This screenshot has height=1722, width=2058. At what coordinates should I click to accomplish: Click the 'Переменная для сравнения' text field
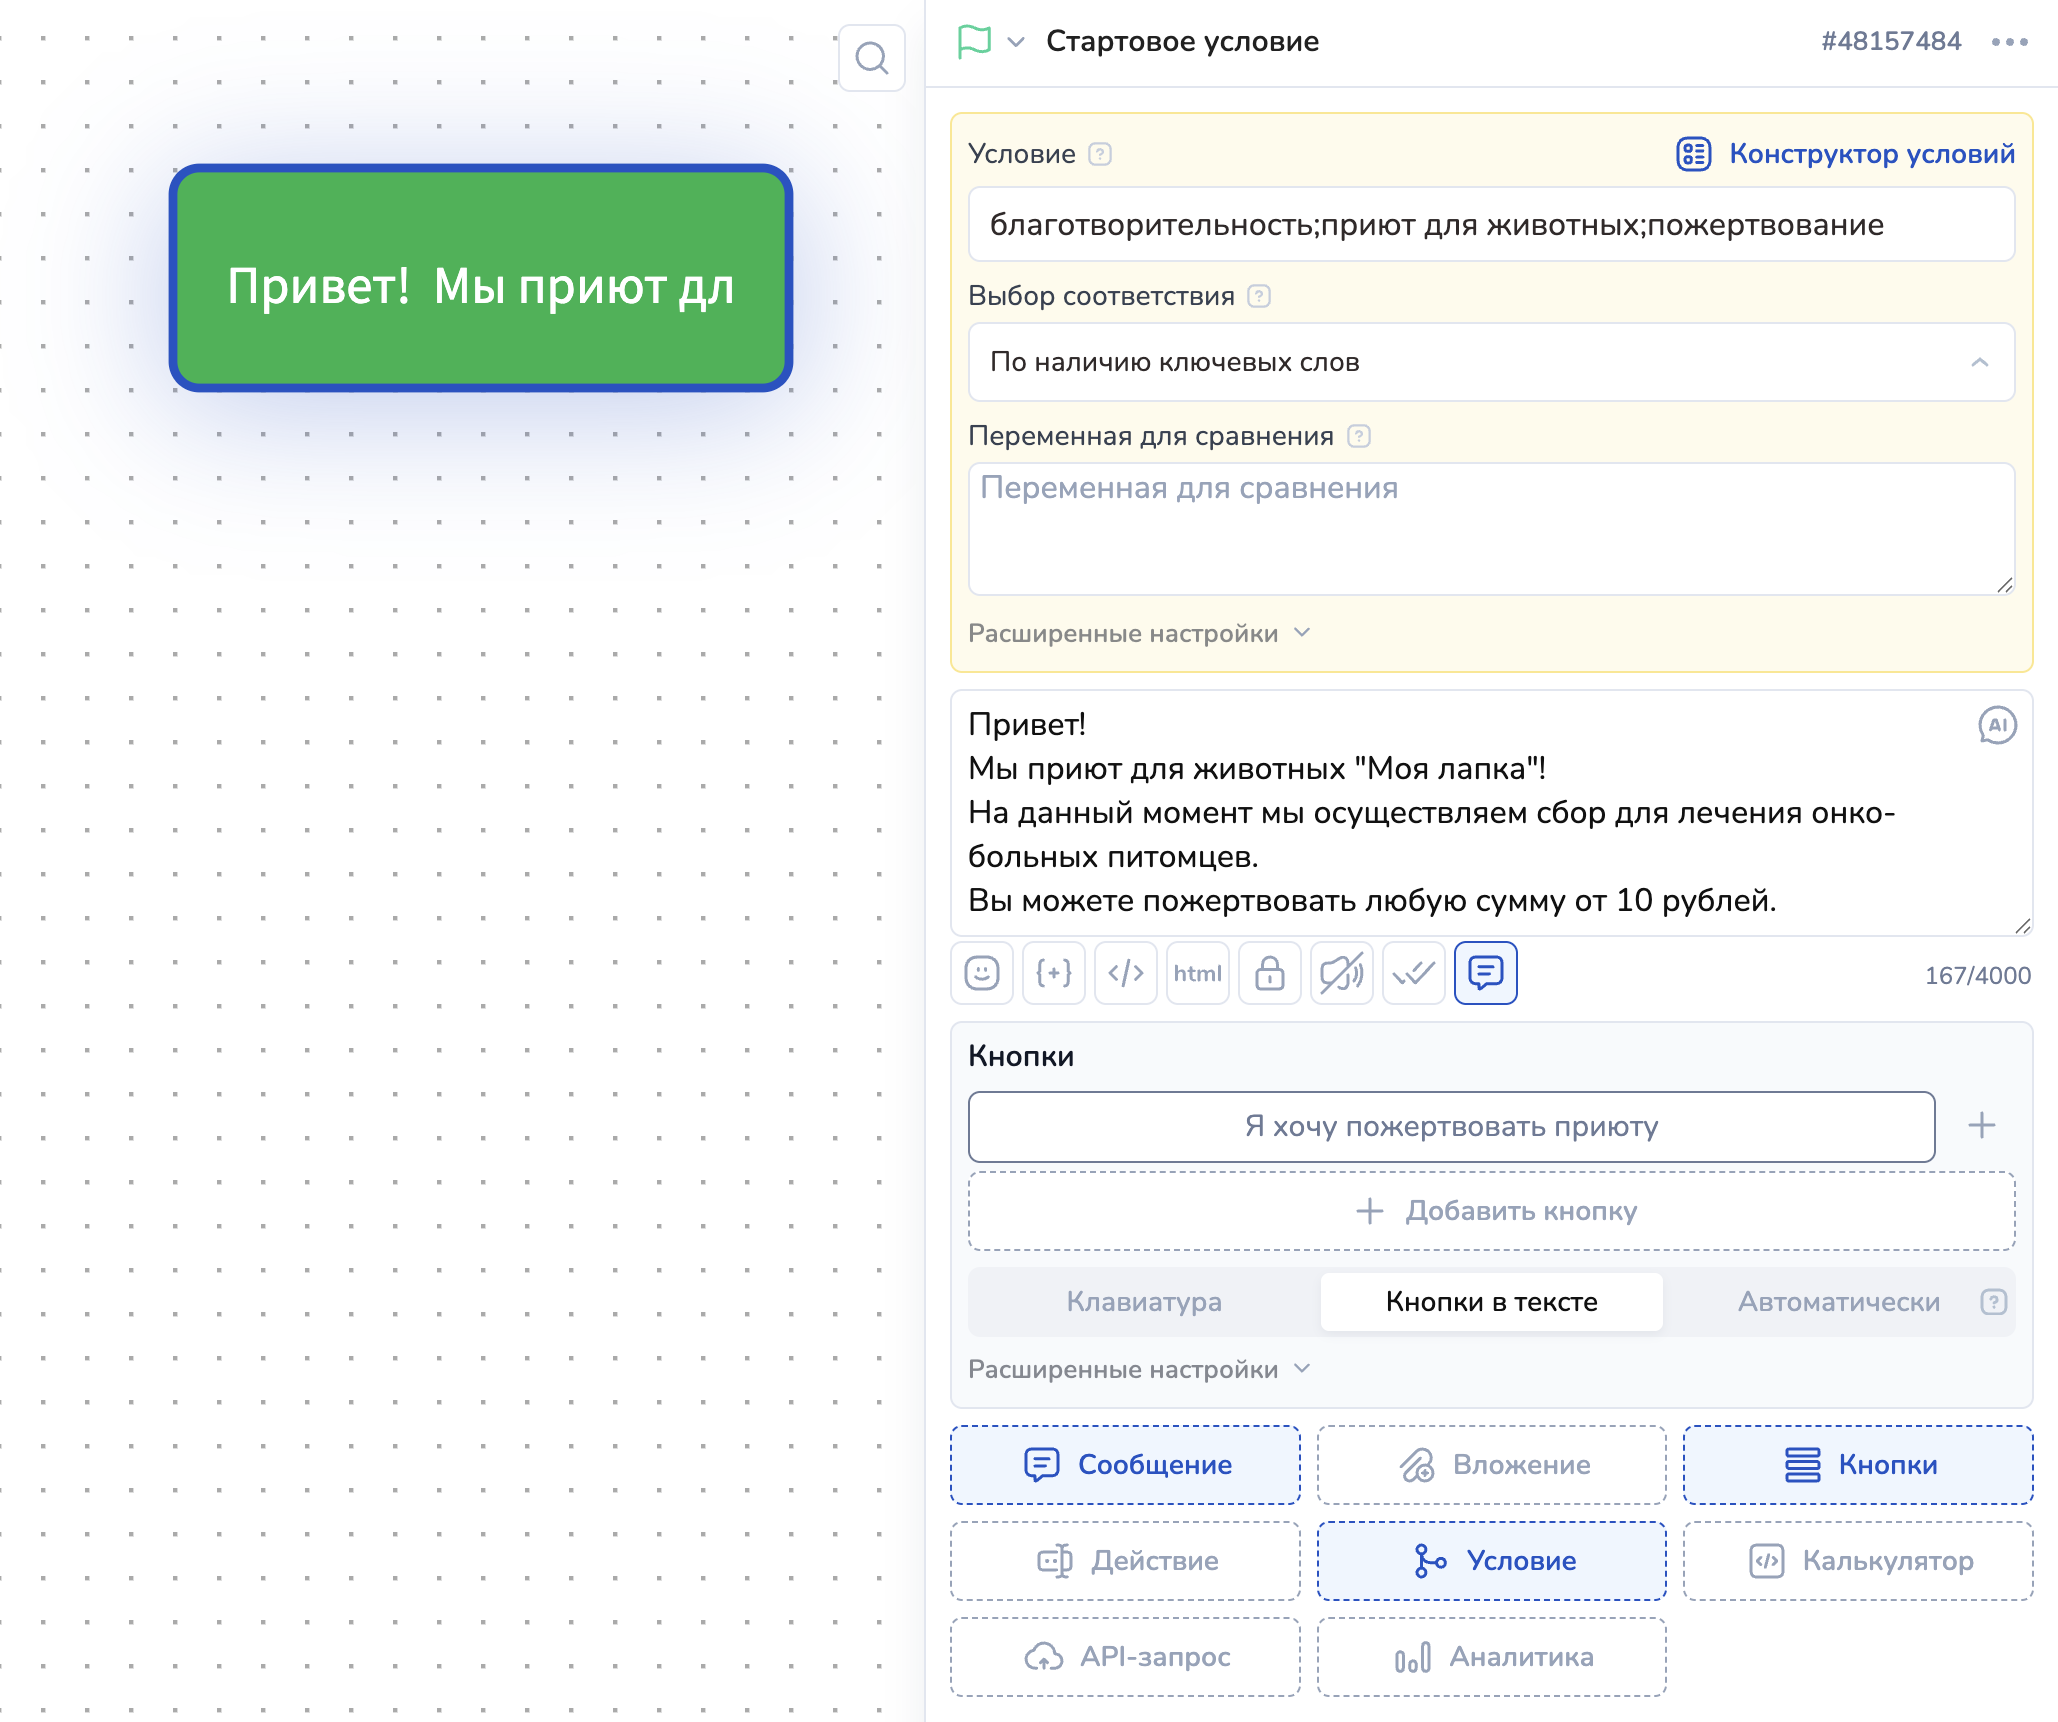click(1490, 528)
